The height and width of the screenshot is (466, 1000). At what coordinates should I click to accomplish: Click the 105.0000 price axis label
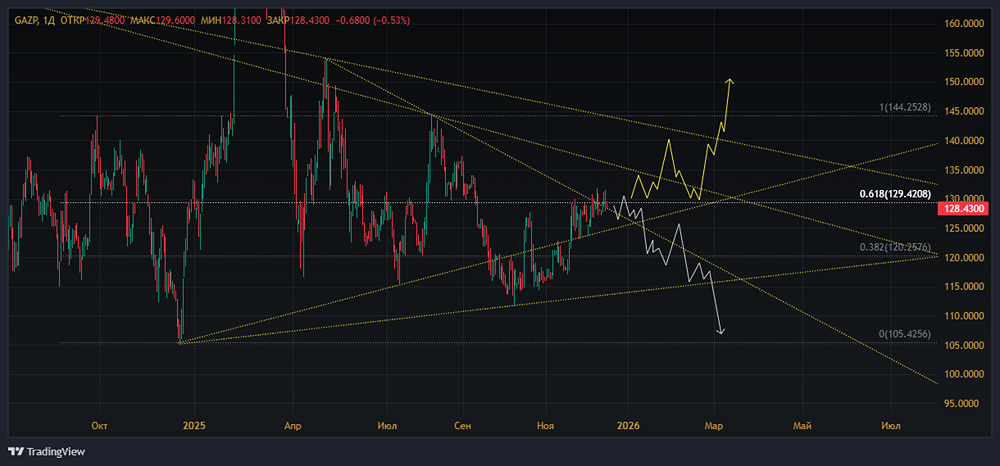pyautogui.click(x=964, y=346)
